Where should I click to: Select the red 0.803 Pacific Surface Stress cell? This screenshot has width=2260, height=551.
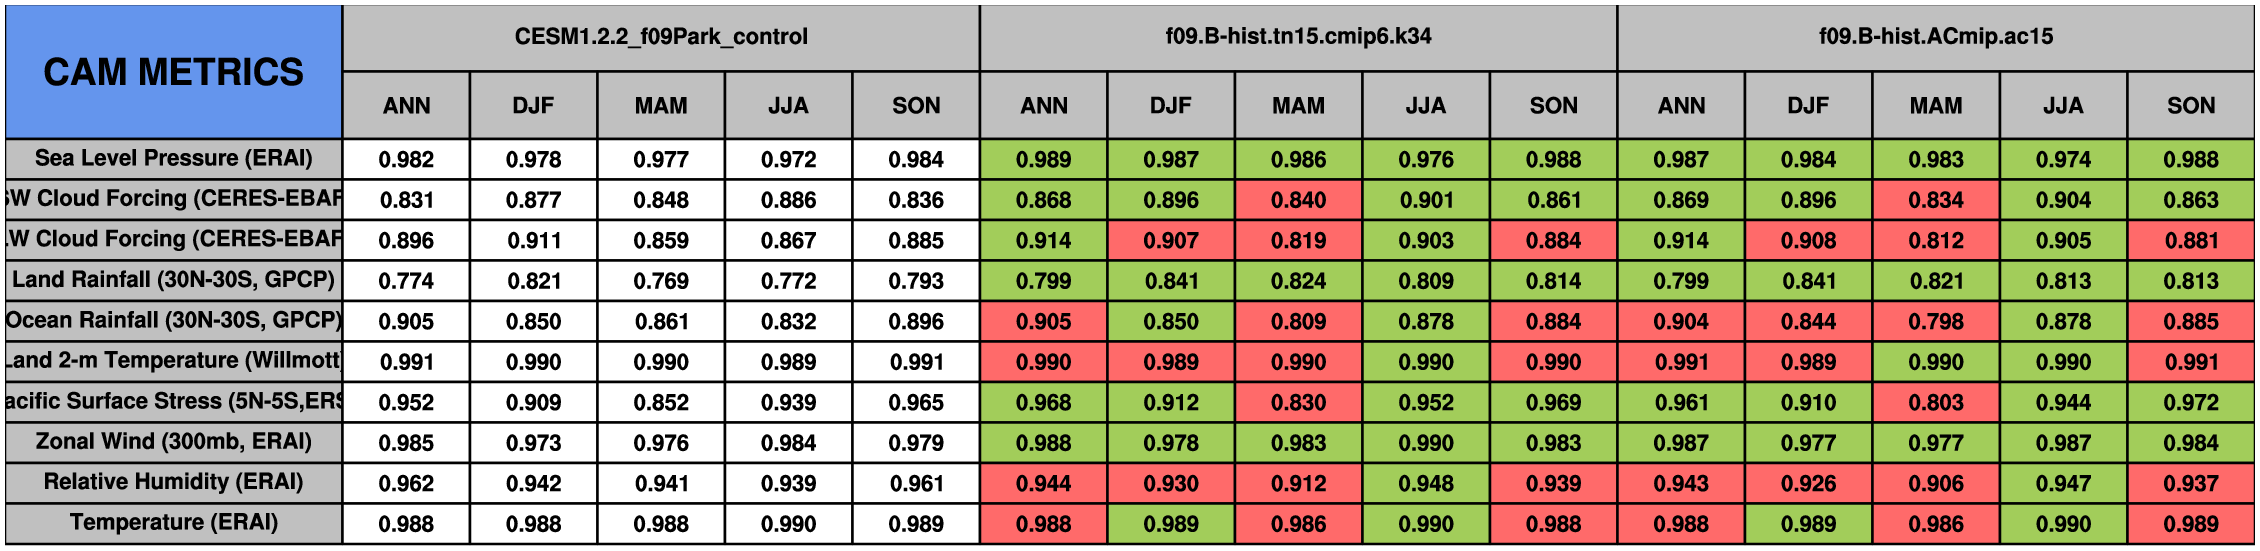(x=1935, y=402)
